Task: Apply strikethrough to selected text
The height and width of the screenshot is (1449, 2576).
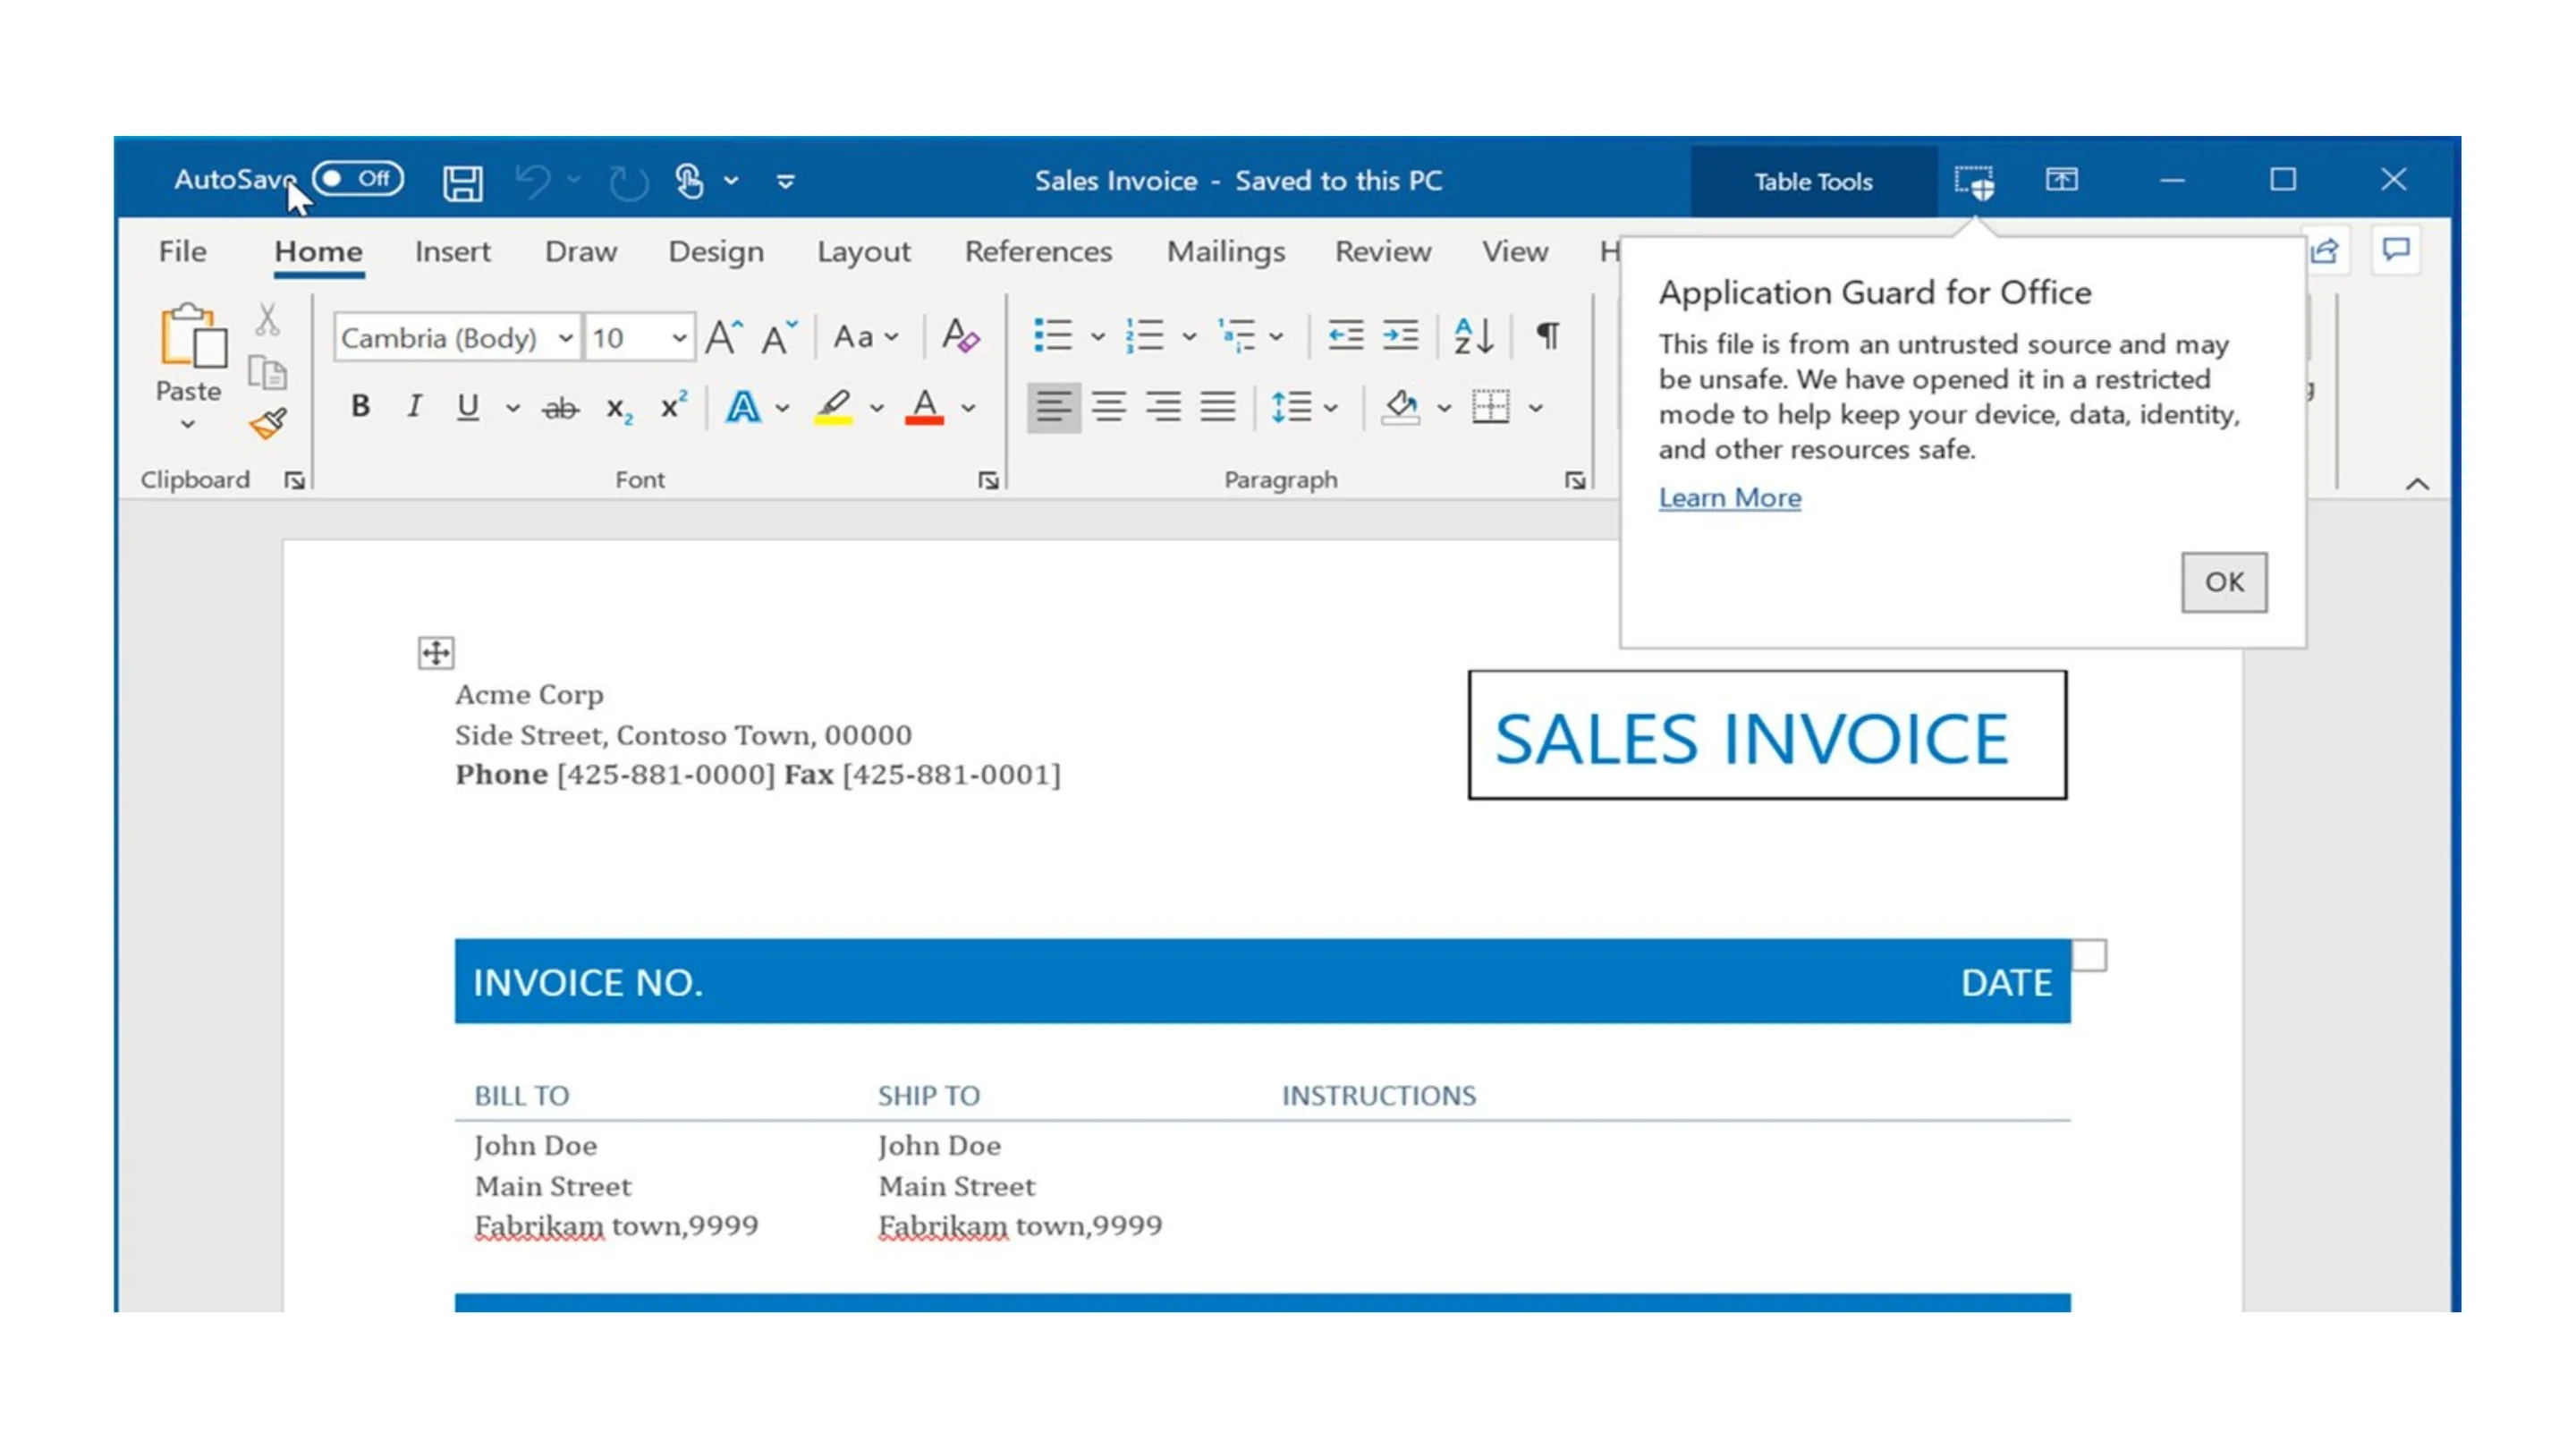Action: (x=561, y=406)
